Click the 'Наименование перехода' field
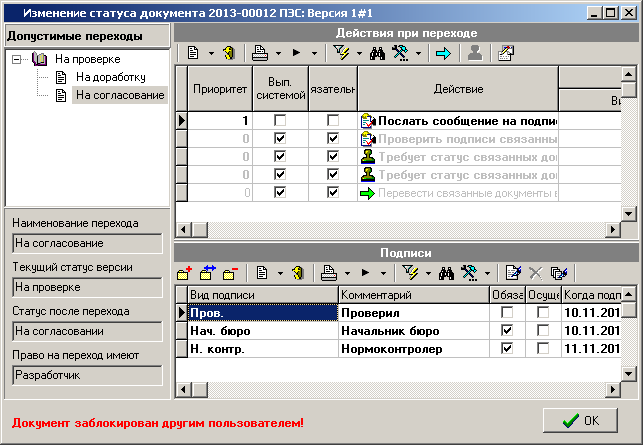 (85, 243)
